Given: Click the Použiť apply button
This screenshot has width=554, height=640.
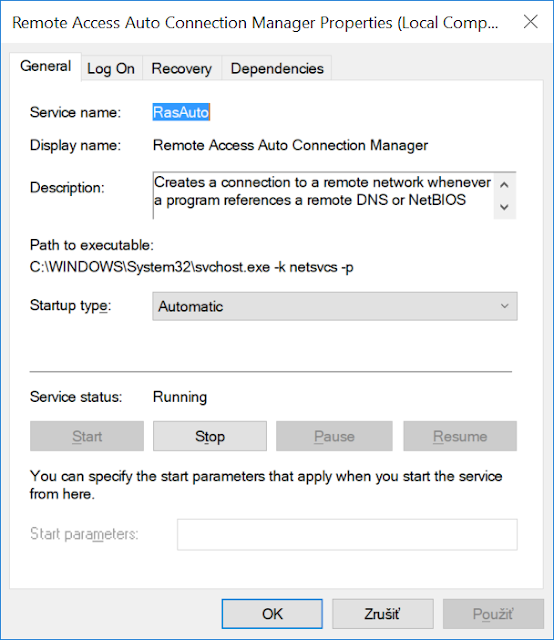Looking at the screenshot, I should (x=493, y=614).
